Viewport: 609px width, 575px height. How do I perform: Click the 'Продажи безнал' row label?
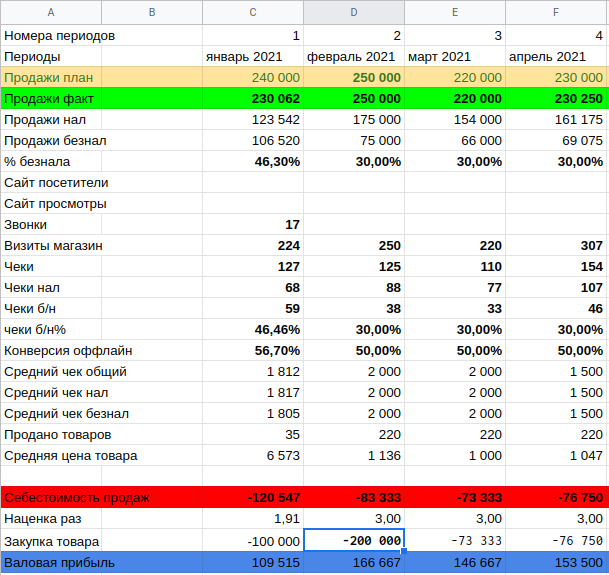[55, 141]
